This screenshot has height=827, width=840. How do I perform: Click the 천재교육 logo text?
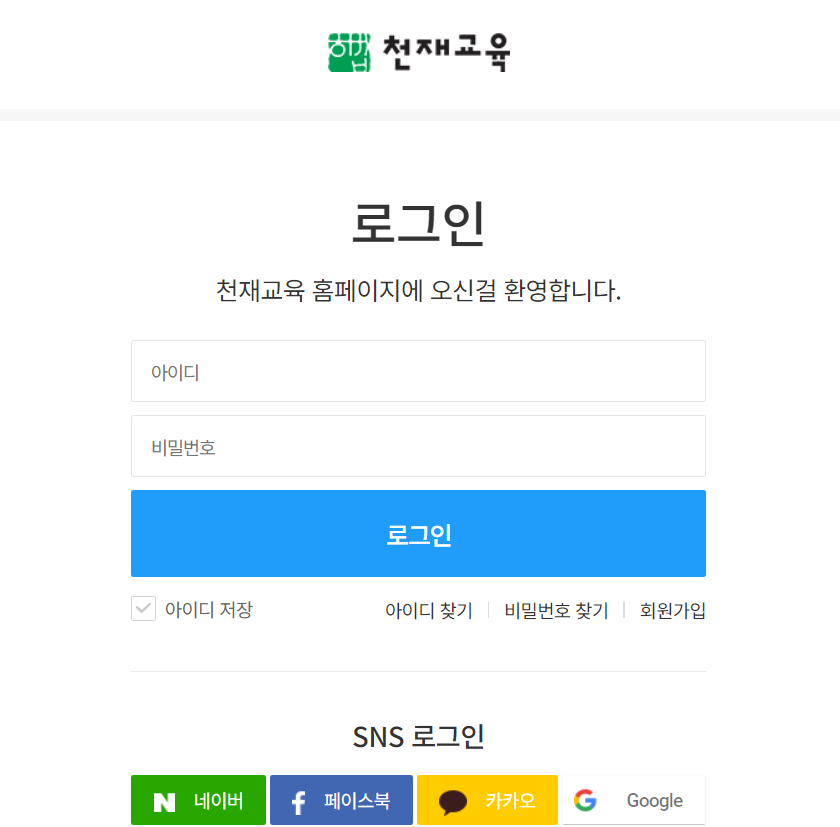[x=448, y=53]
